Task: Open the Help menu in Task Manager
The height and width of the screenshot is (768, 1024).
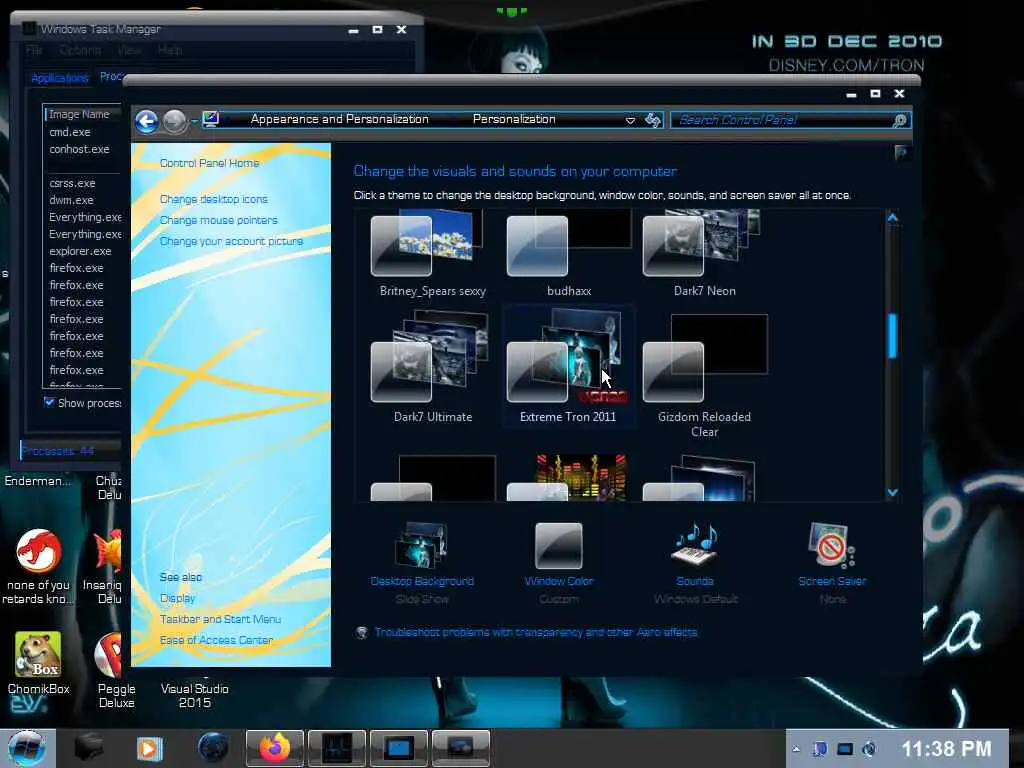Action: [x=170, y=50]
